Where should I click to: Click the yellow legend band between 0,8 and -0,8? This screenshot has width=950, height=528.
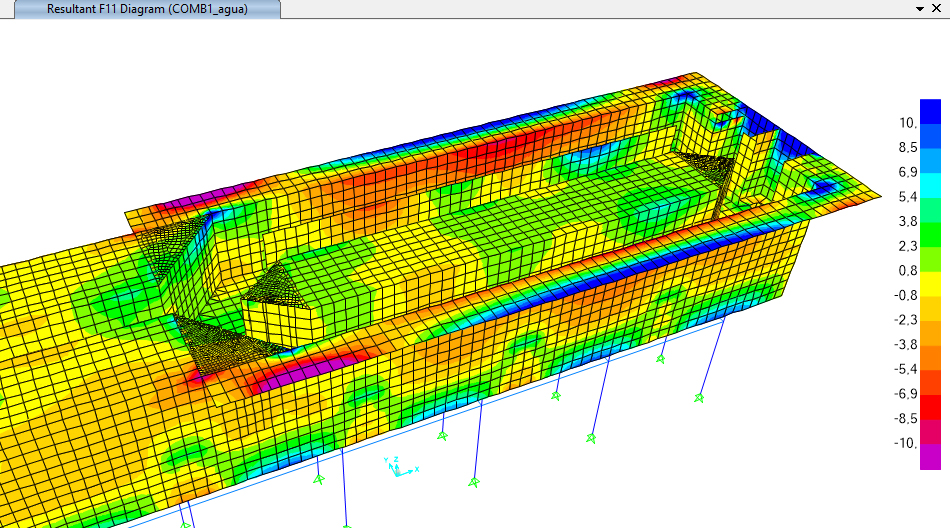pyautogui.click(x=930, y=284)
